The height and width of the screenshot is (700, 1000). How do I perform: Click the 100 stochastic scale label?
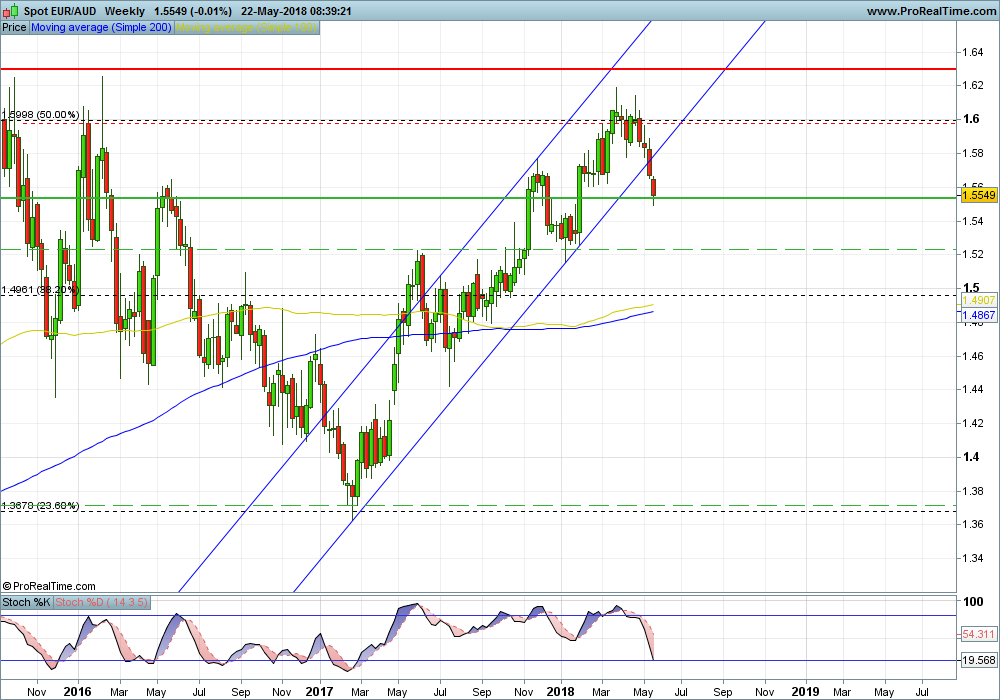coord(973,601)
